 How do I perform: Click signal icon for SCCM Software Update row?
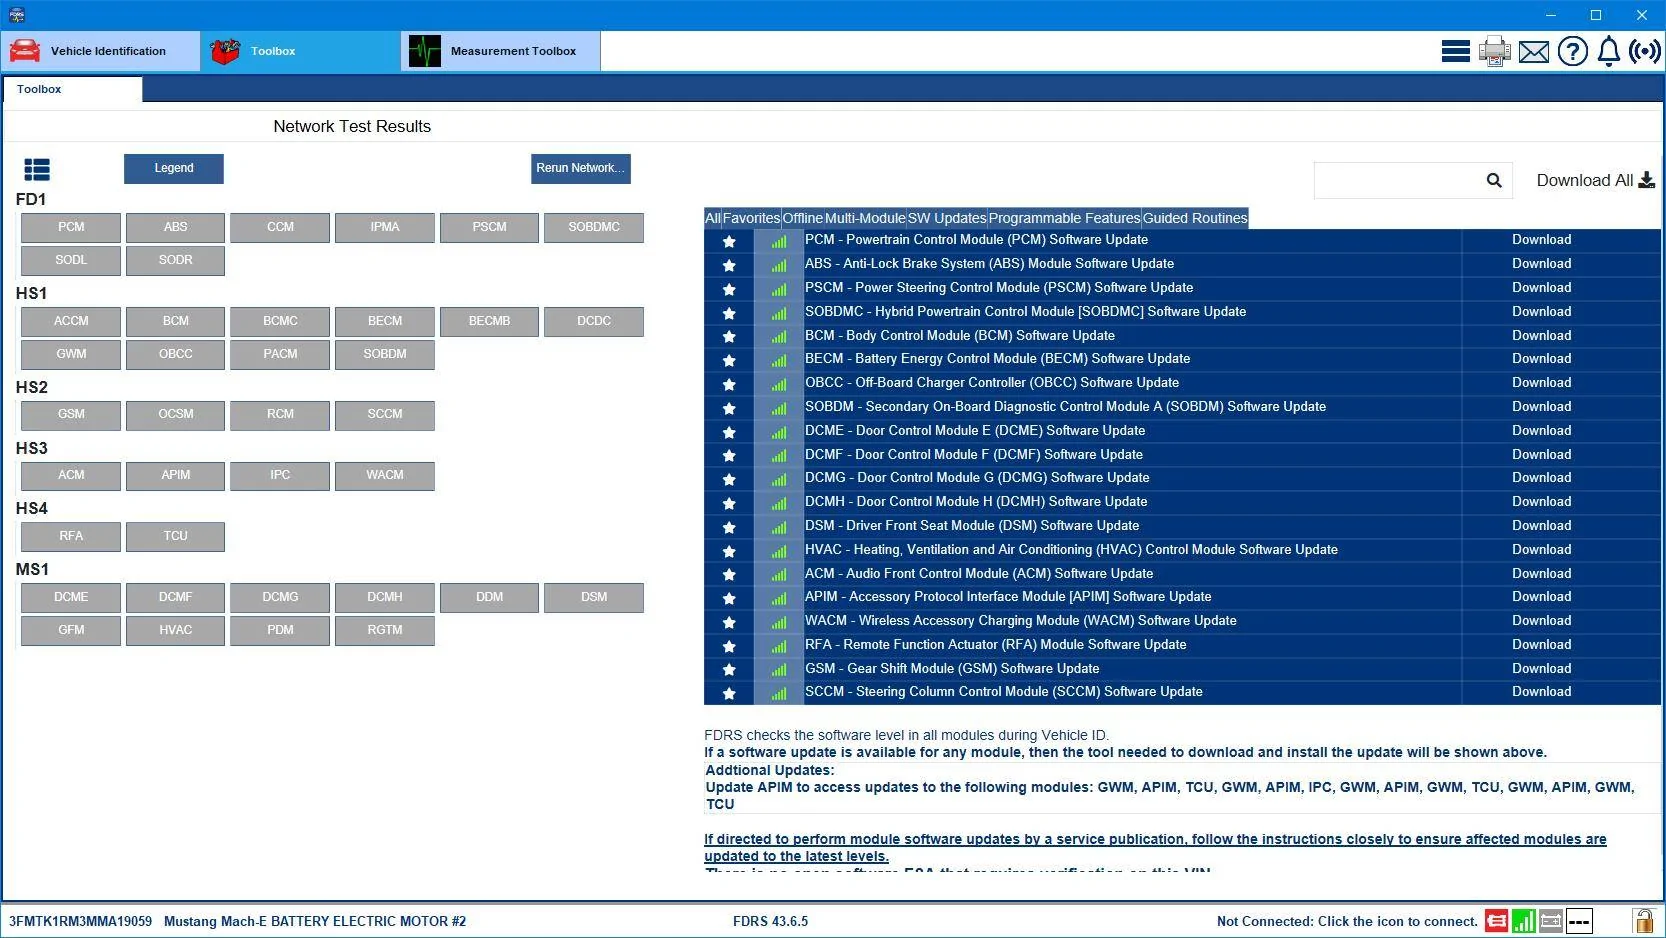(779, 693)
